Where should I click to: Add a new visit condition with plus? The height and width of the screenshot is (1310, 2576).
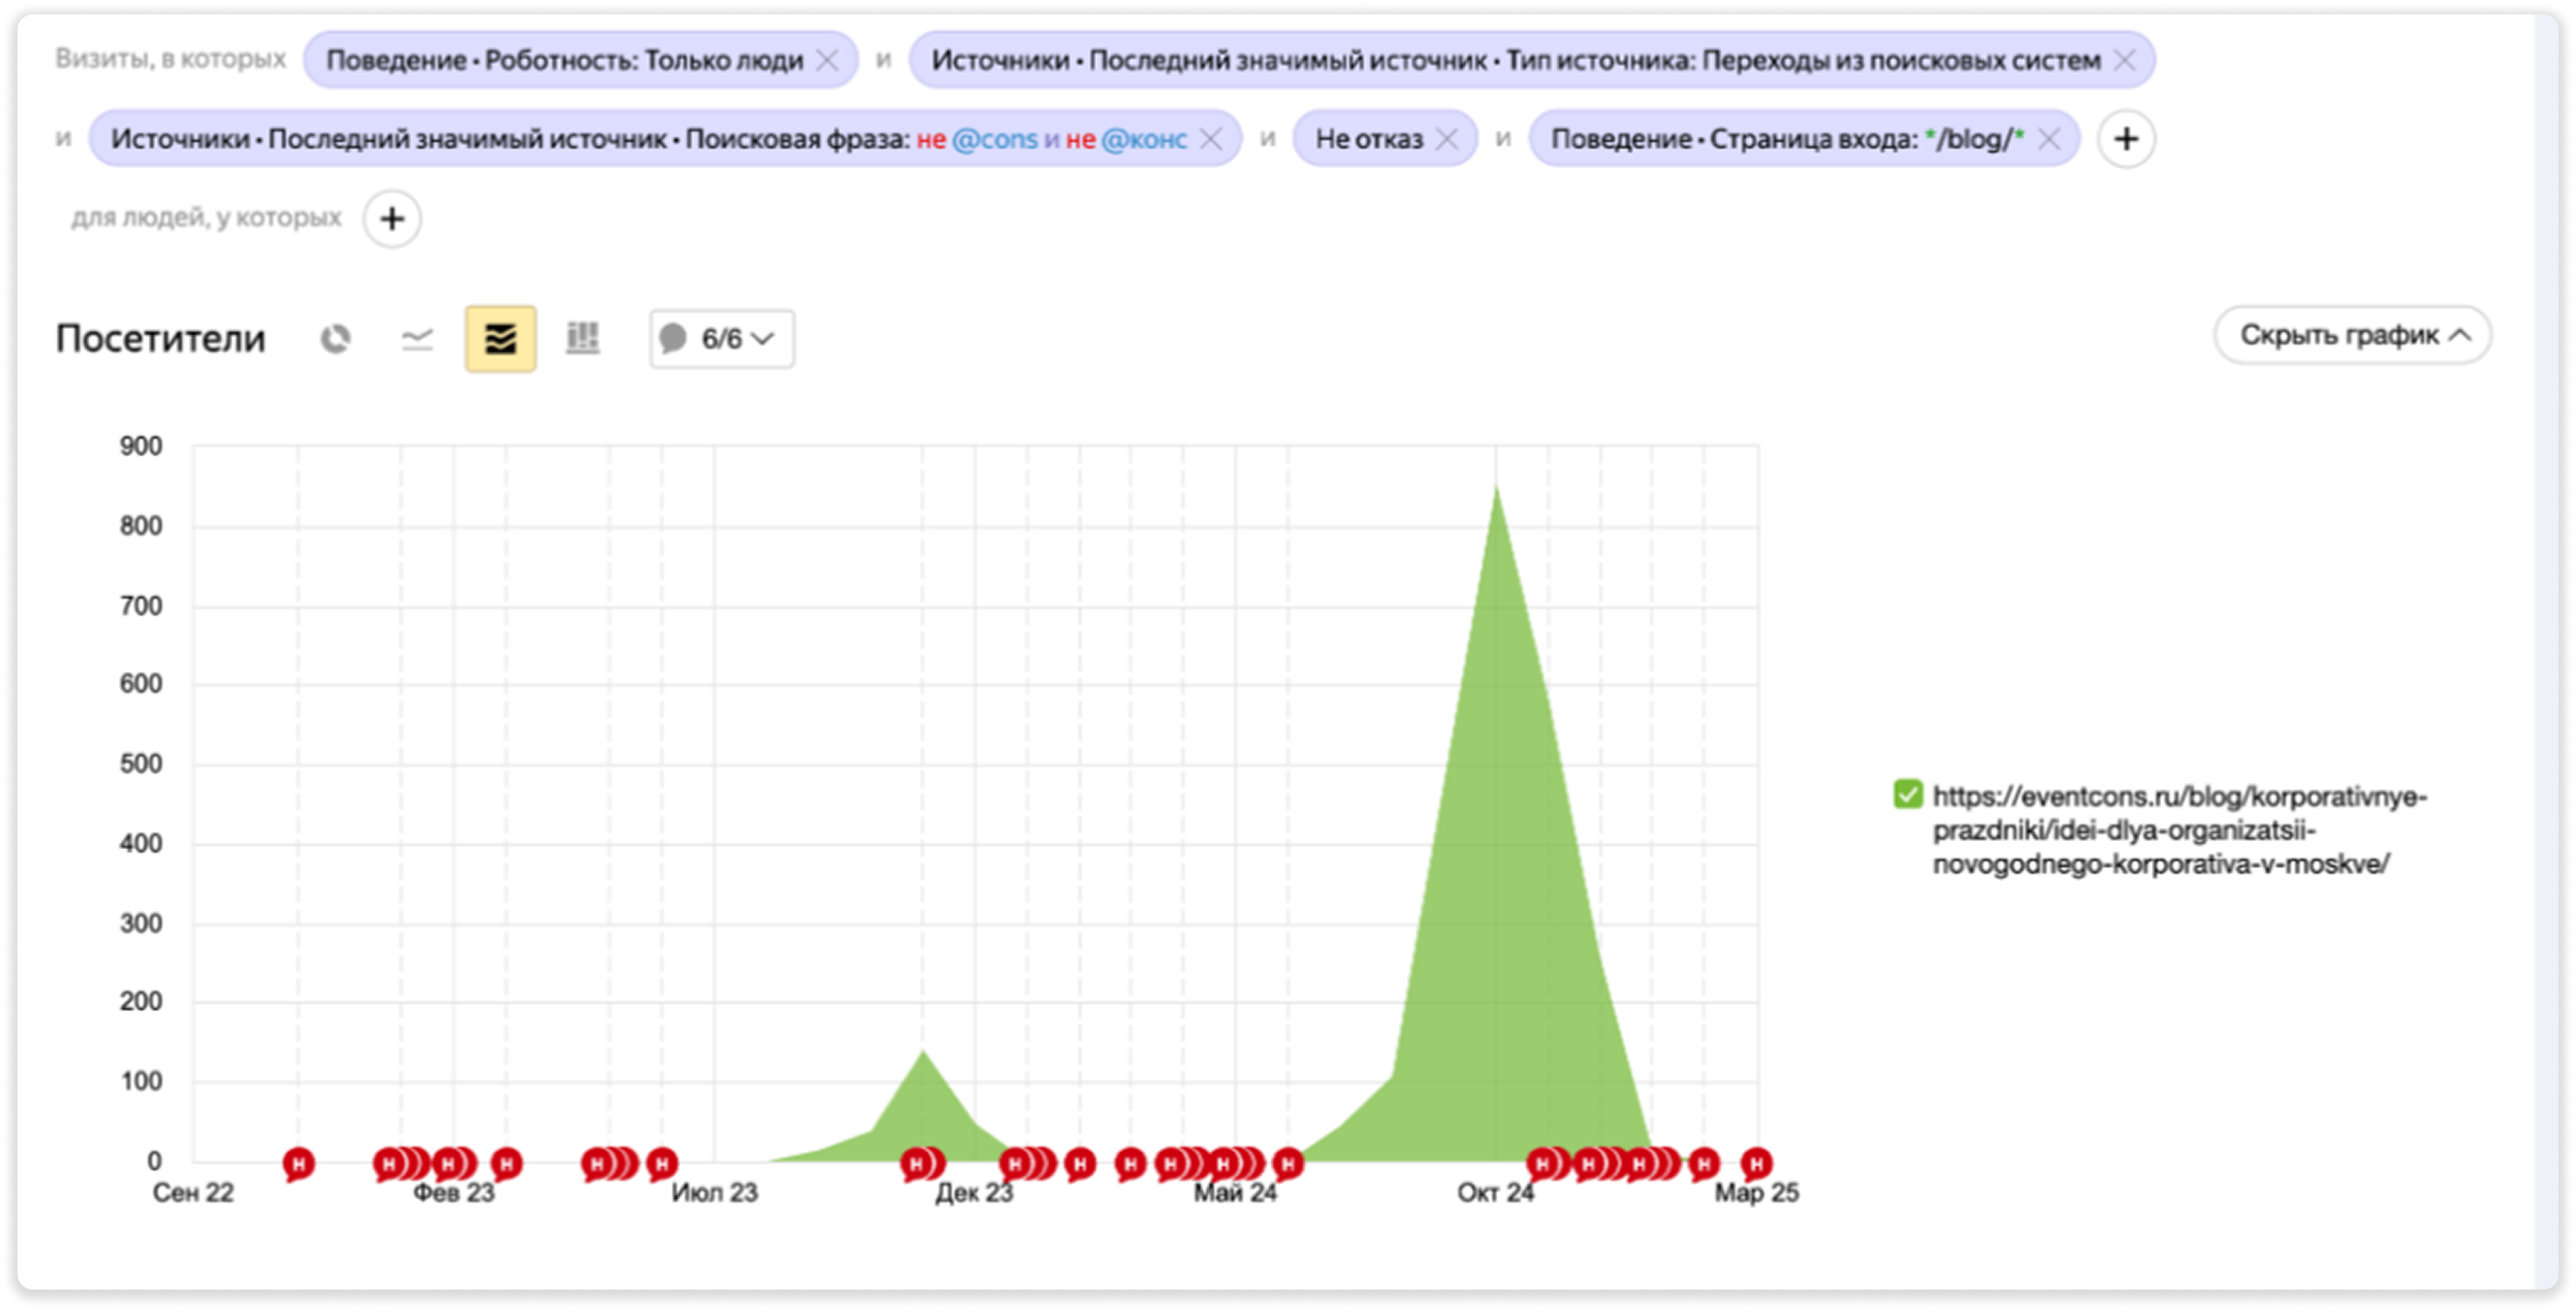click(x=2126, y=139)
